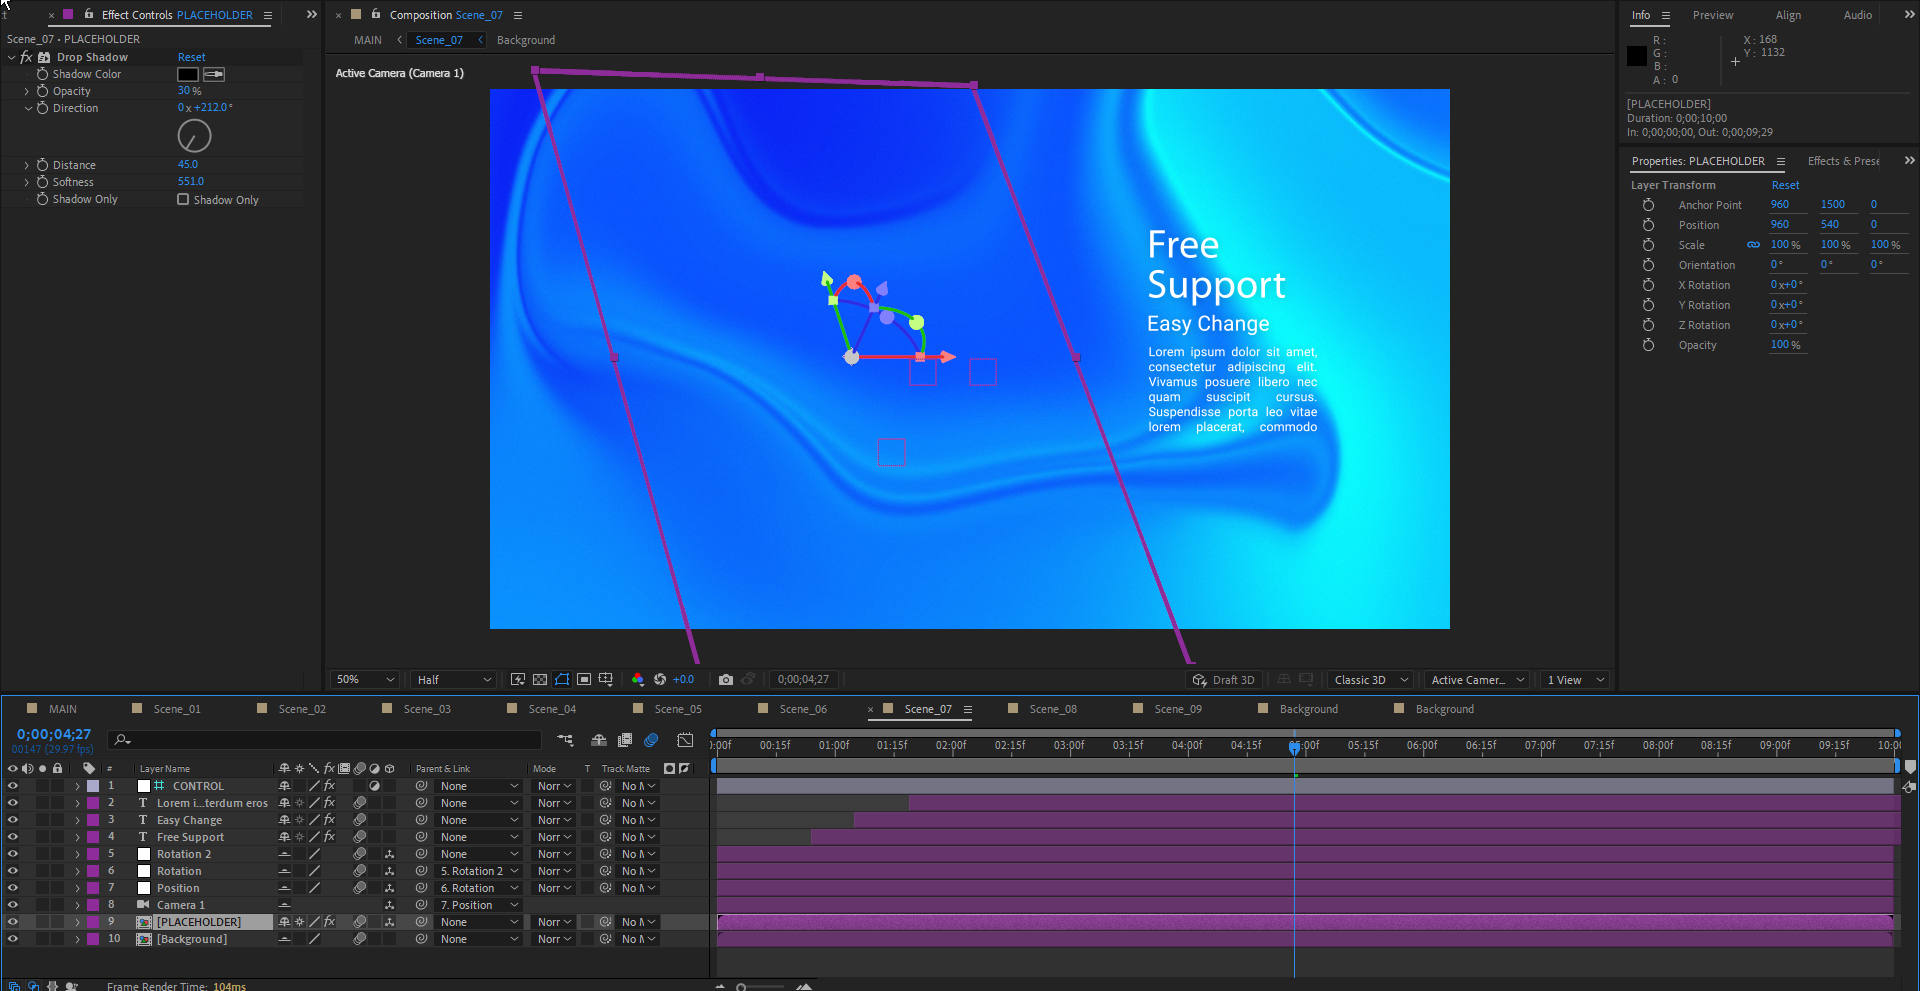Image resolution: width=1920 pixels, height=991 pixels.
Task: Hide the Camera 1 layer
Action: click(x=13, y=905)
